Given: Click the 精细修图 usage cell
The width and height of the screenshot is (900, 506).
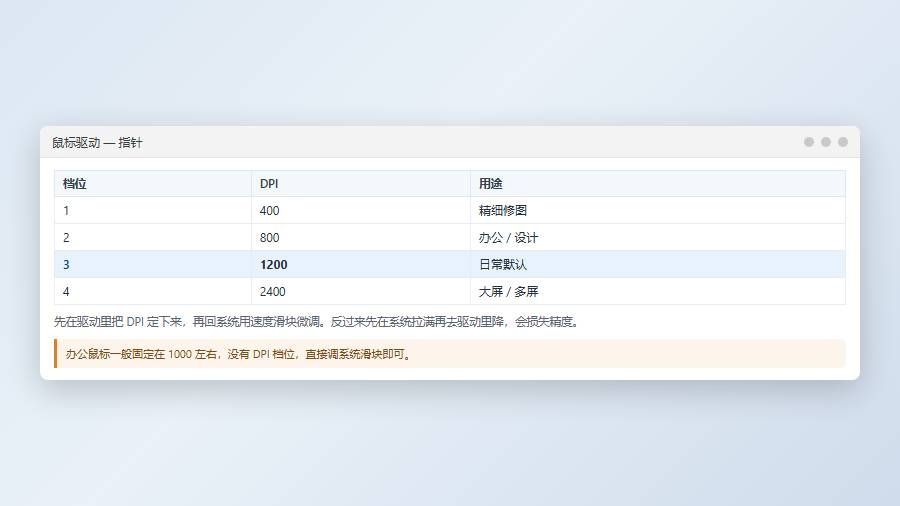Looking at the screenshot, I should tap(658, 211).
